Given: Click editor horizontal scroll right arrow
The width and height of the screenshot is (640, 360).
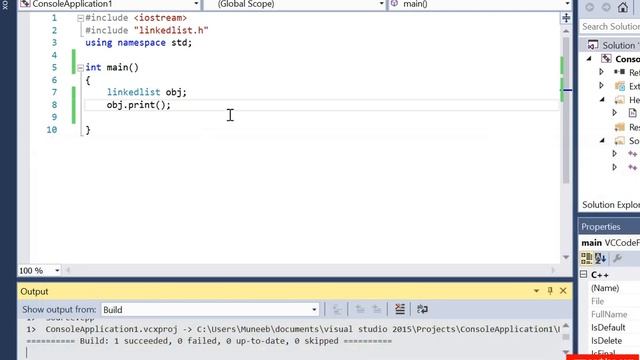Looking at the screenshot, I should click(x=553, y=270).
